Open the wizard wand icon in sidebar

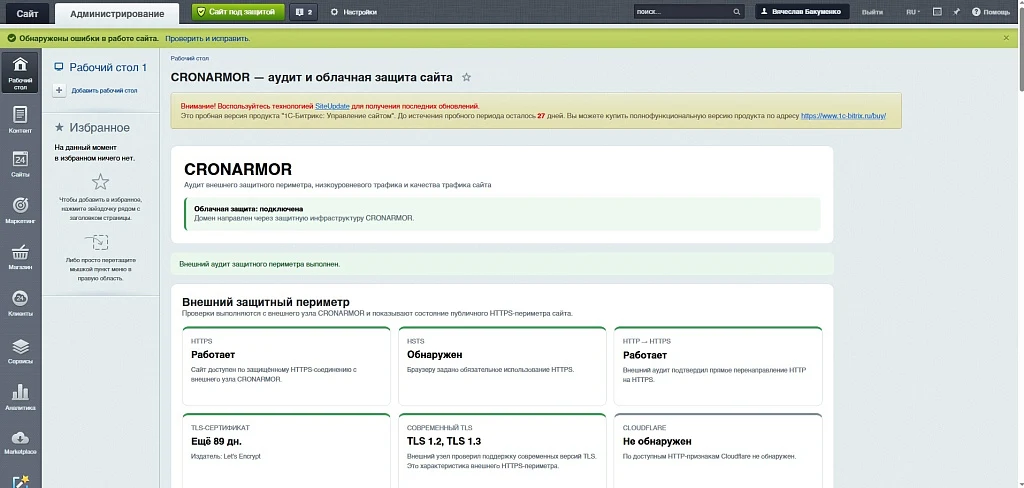20,481
